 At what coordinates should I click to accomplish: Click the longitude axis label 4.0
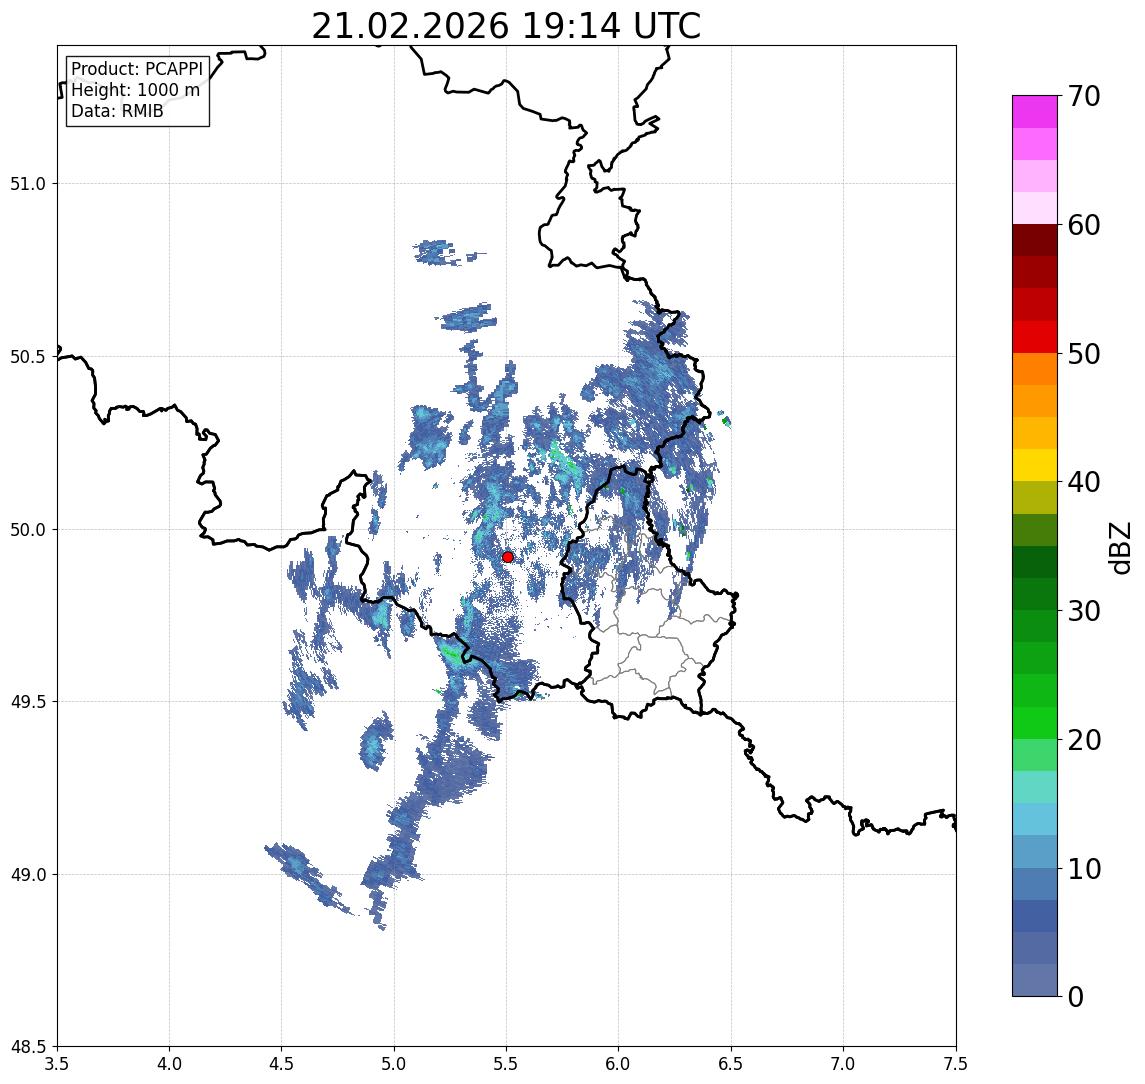click(x=169, y=1064)
